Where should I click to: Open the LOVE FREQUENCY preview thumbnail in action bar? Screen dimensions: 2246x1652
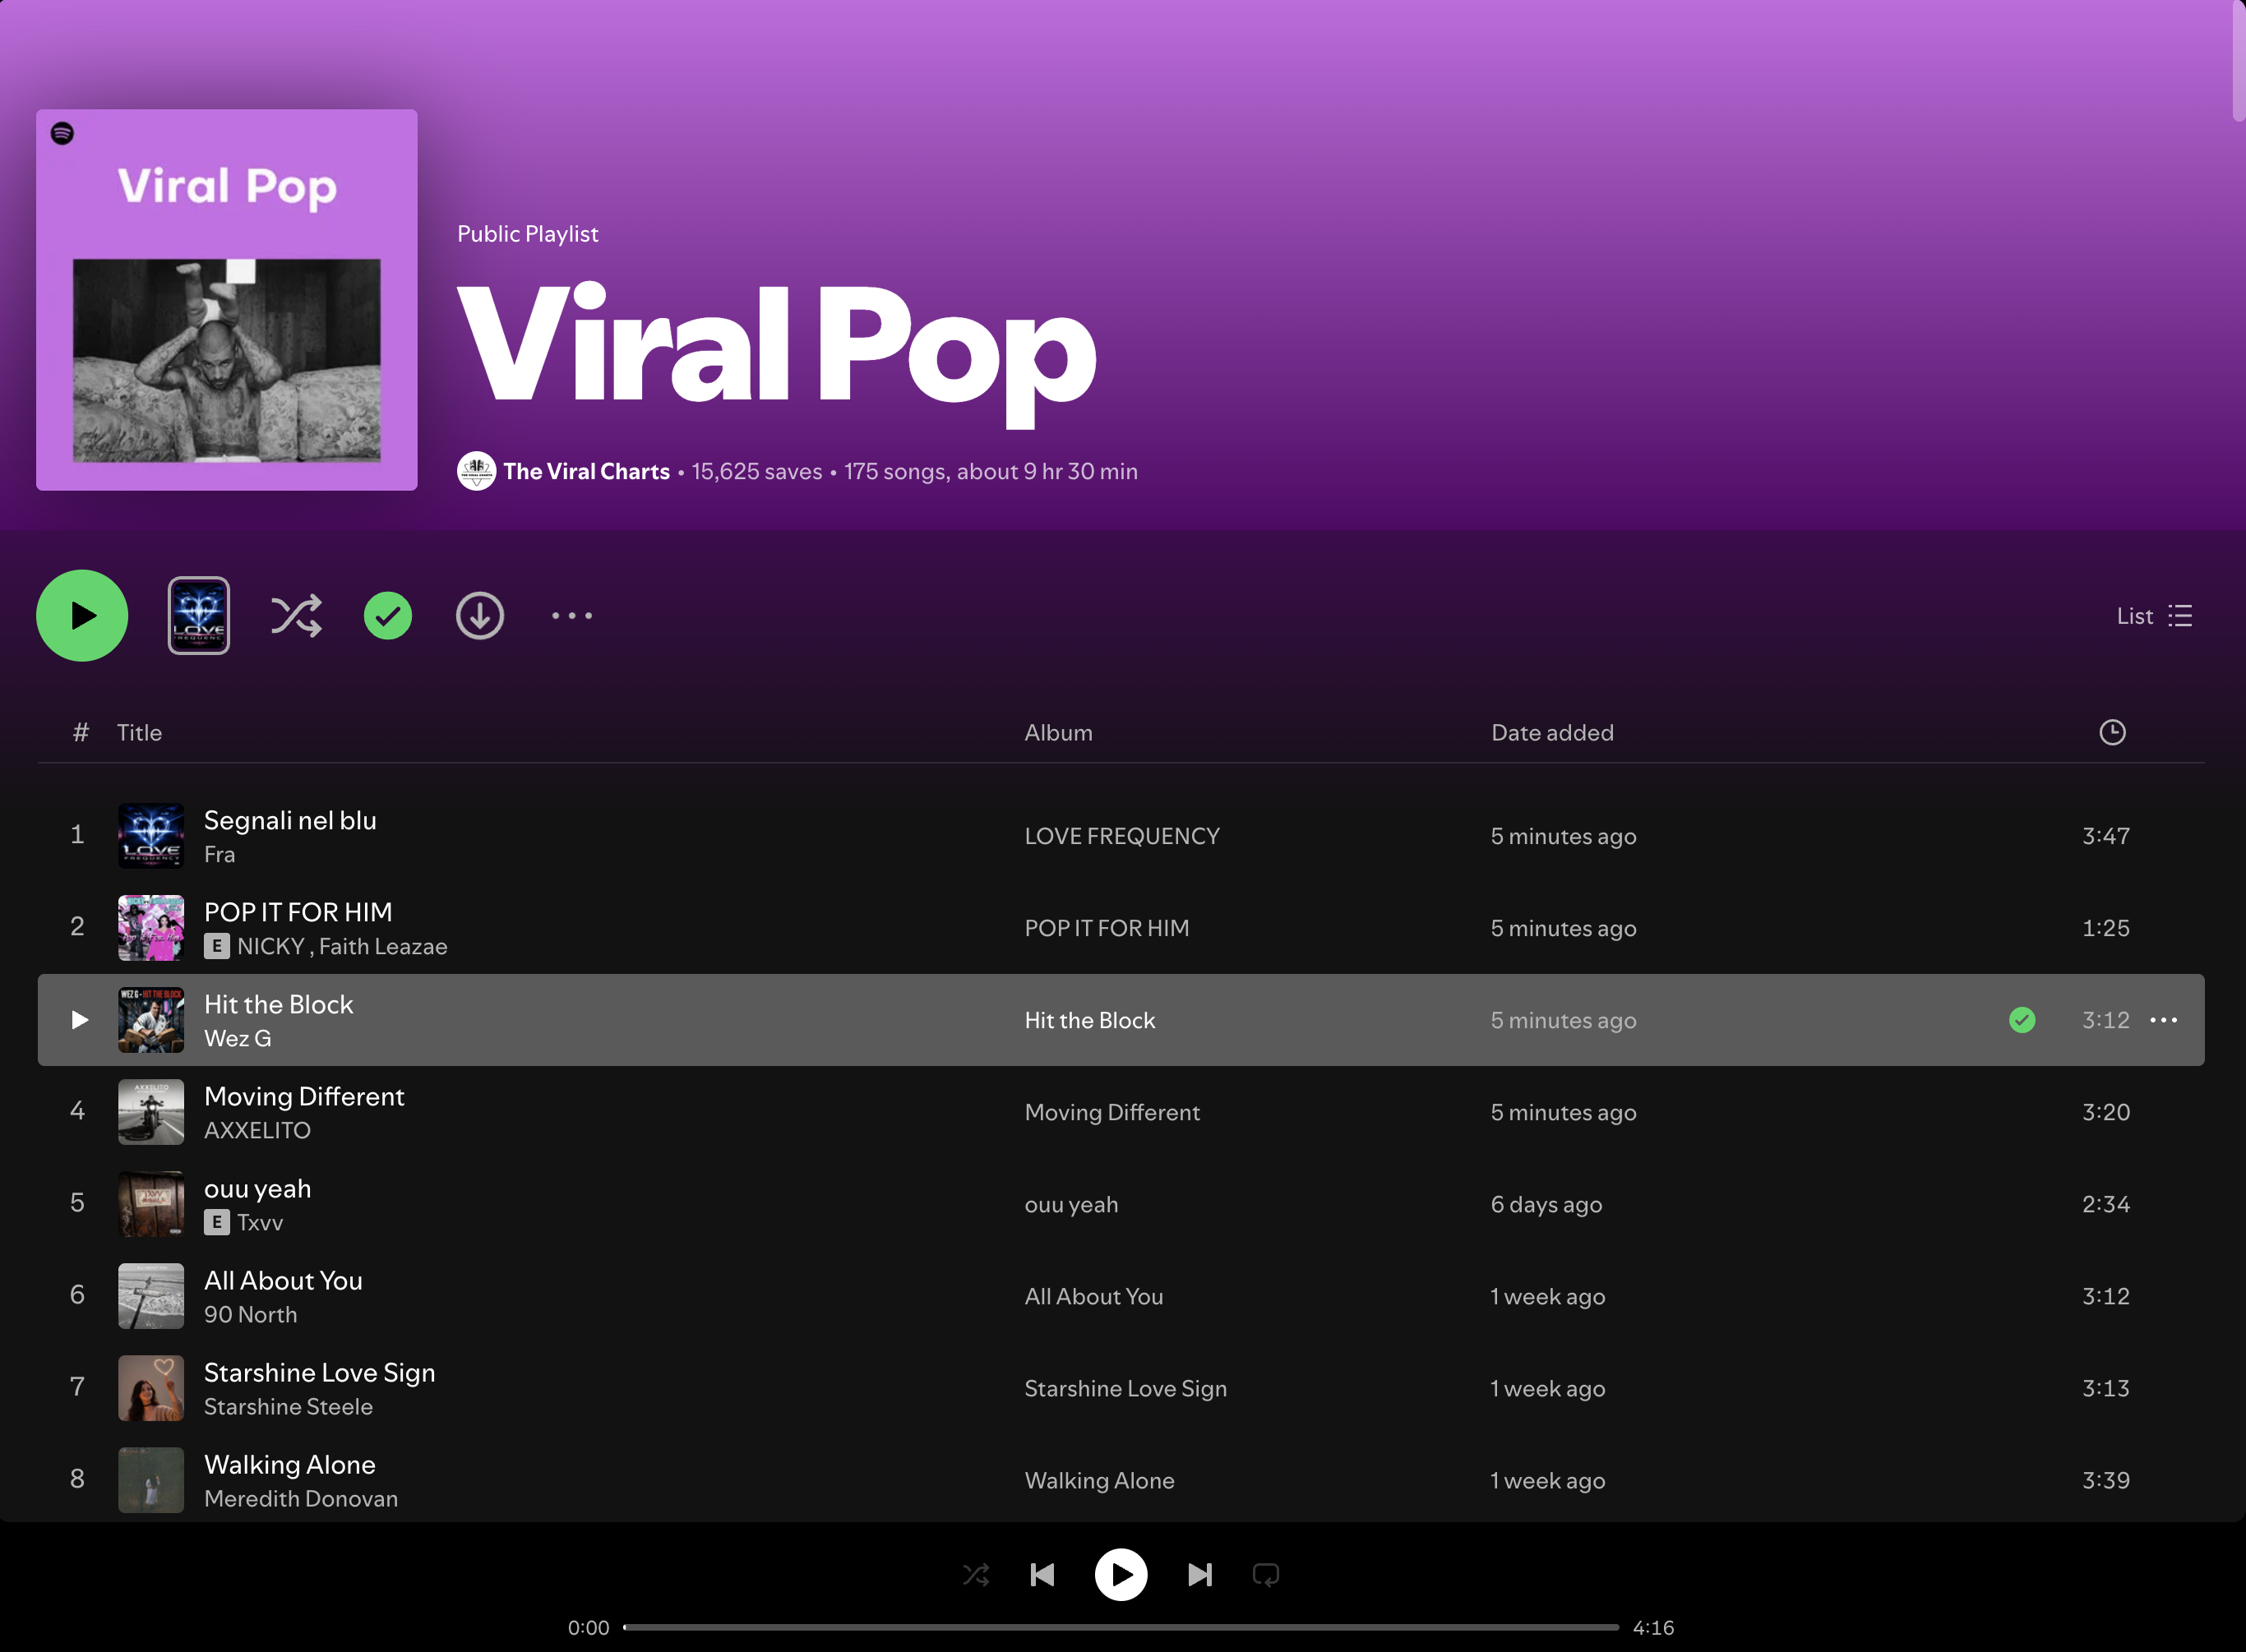(199, 616)
